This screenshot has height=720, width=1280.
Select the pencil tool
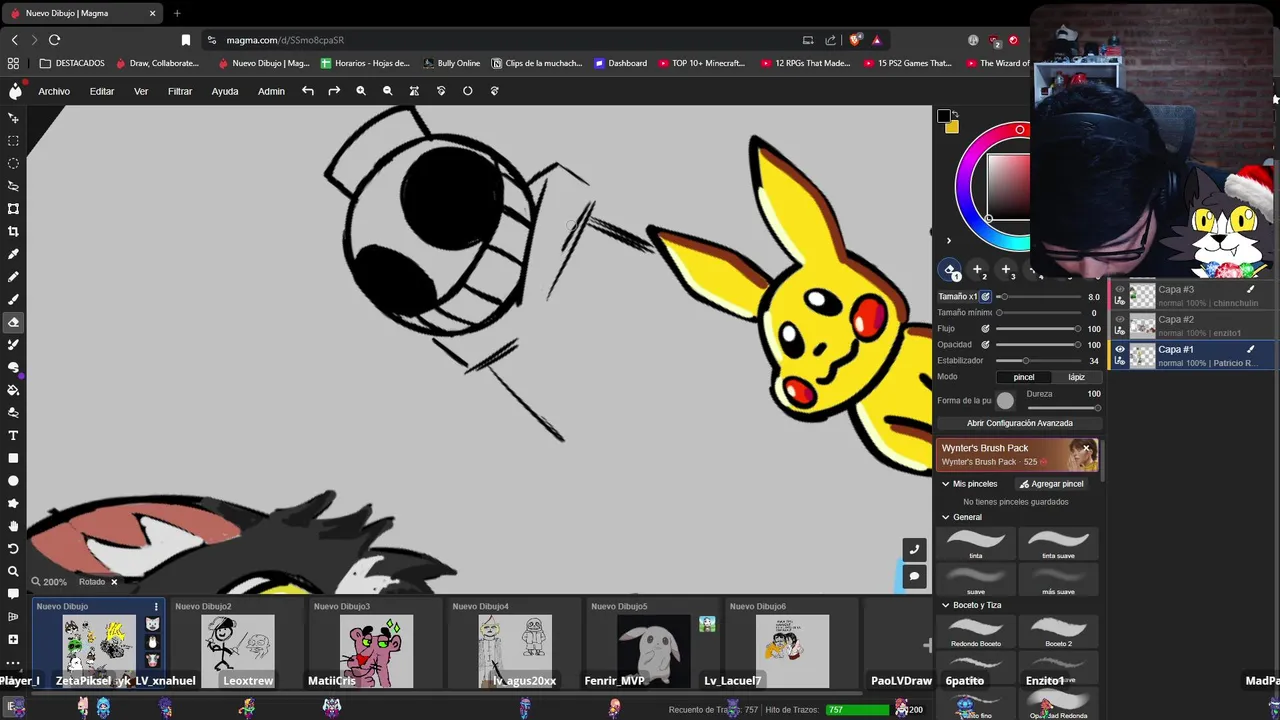coord(13,277)
